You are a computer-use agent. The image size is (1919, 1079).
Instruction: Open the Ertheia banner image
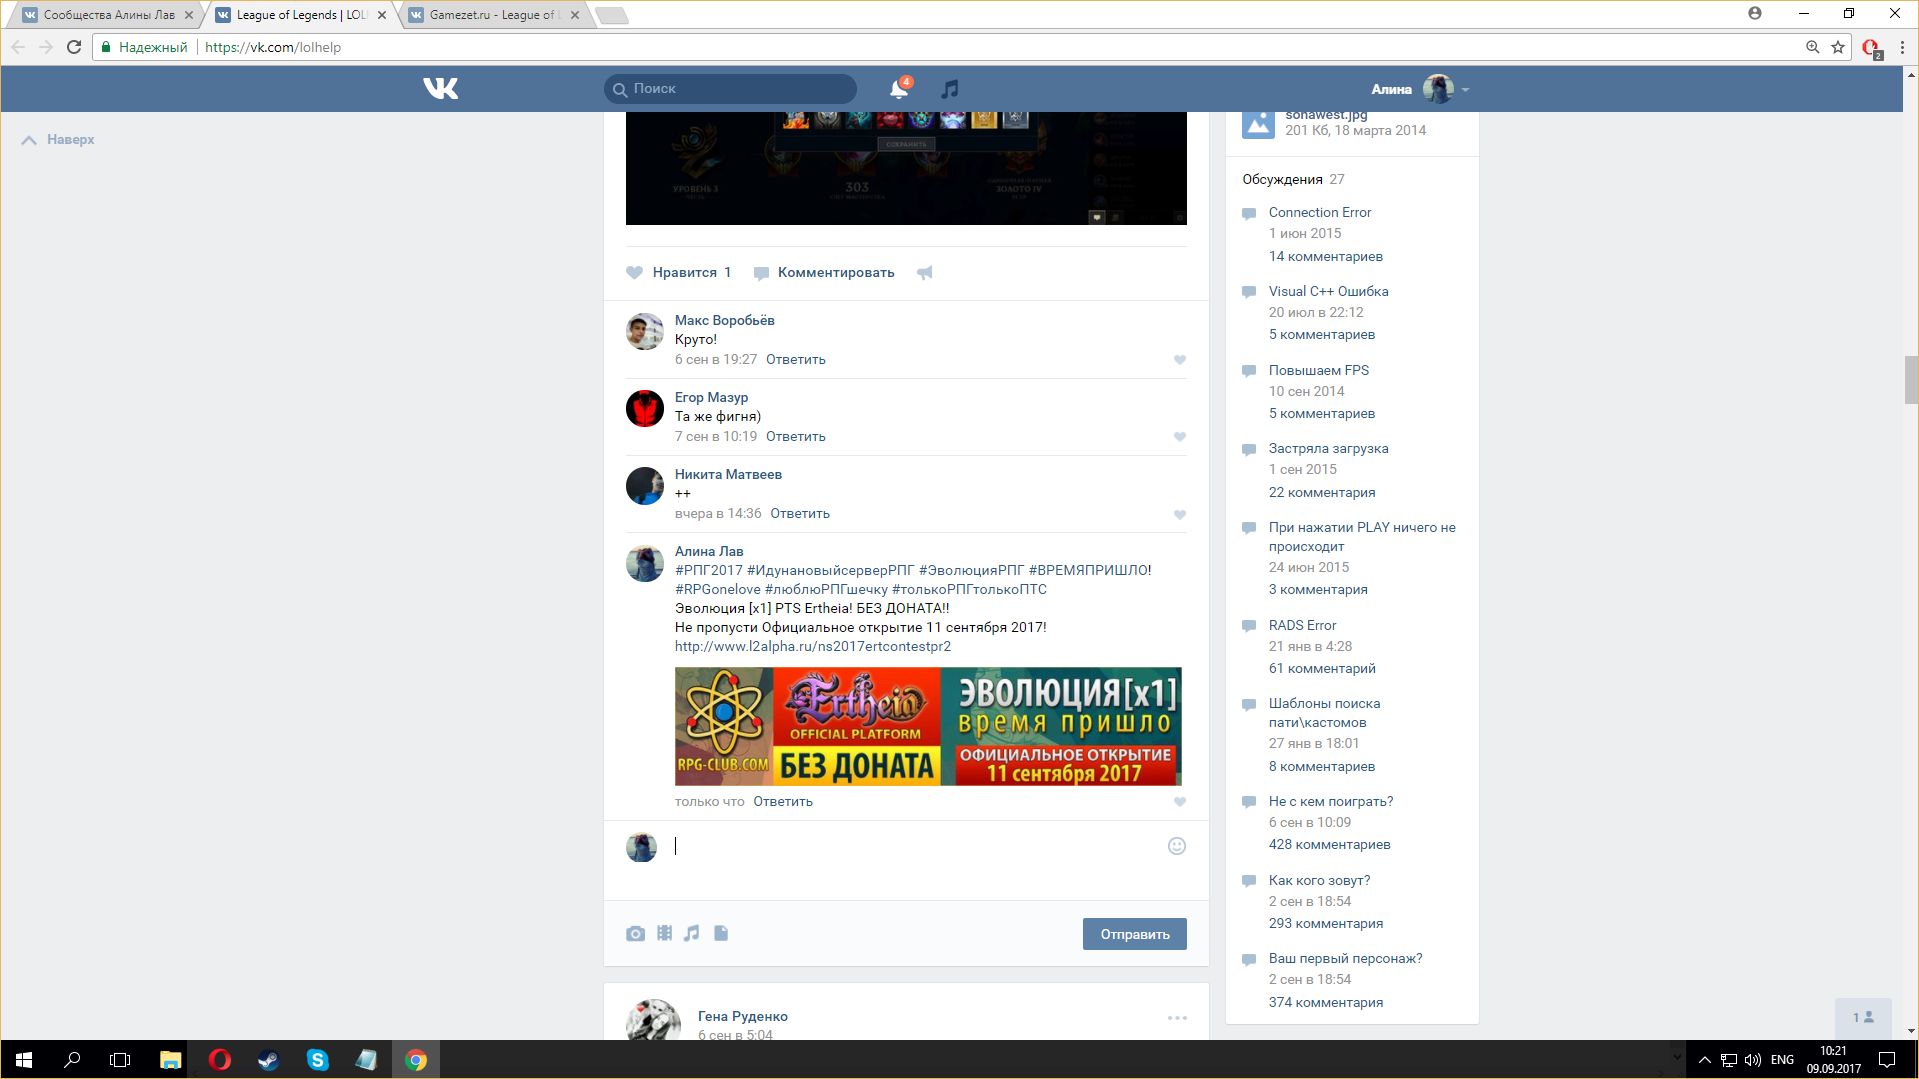pyautogui.click(x=928, y=727)
